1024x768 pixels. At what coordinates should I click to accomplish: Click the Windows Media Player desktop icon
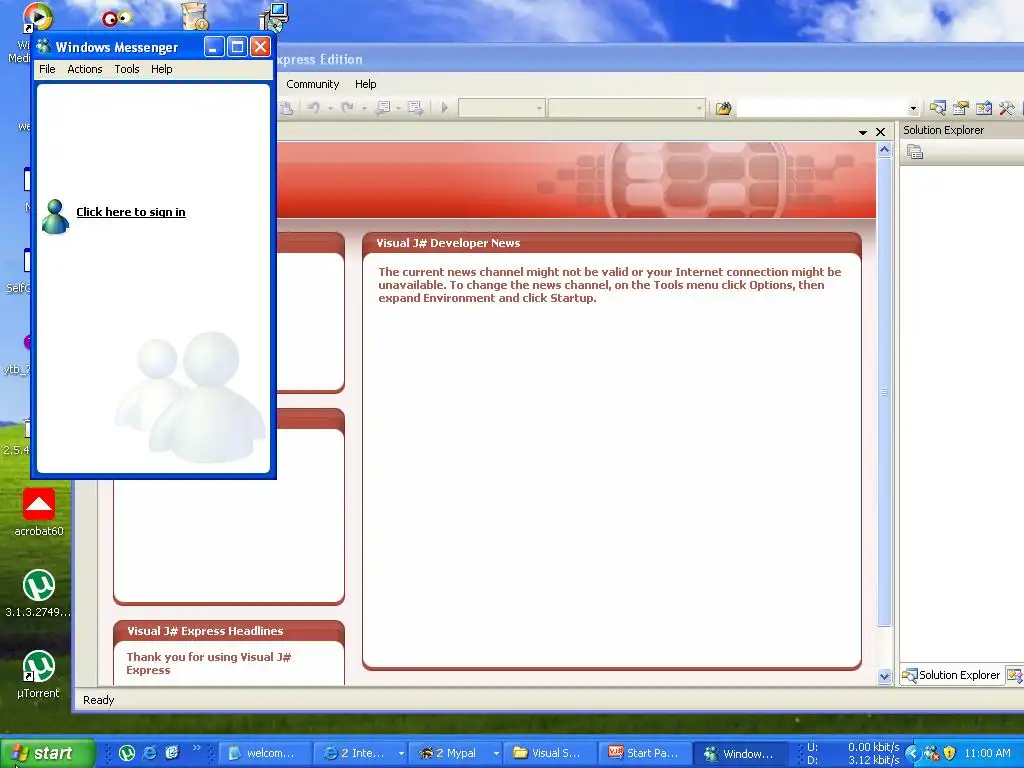37,17
